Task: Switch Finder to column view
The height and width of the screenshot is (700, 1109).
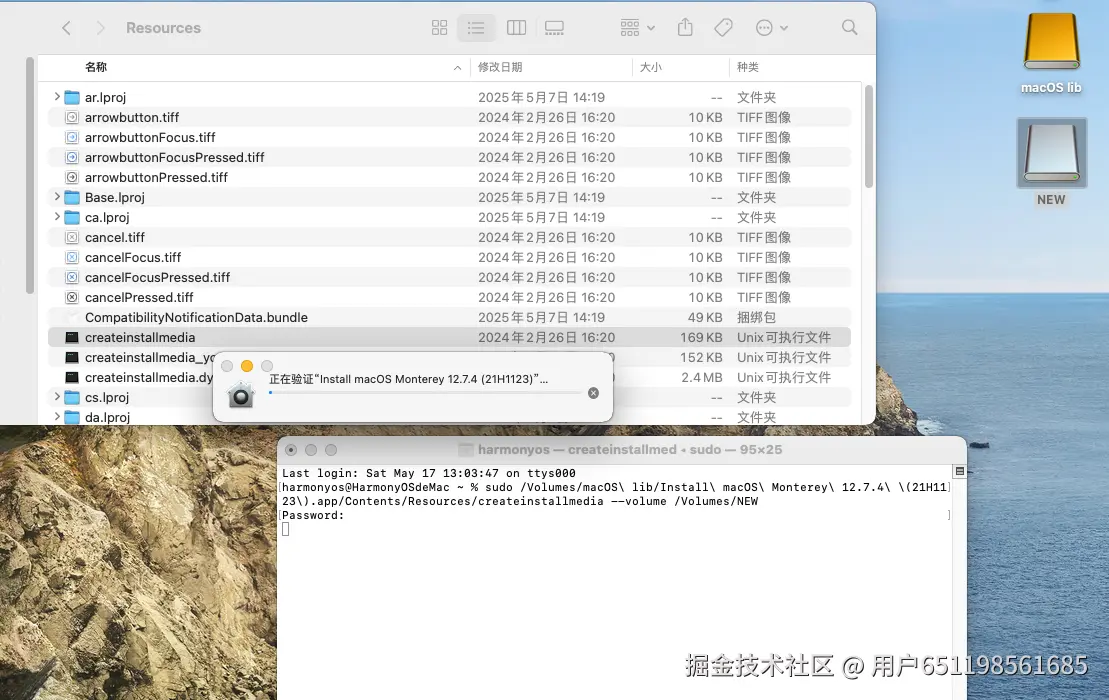Action: click(516, 28)
